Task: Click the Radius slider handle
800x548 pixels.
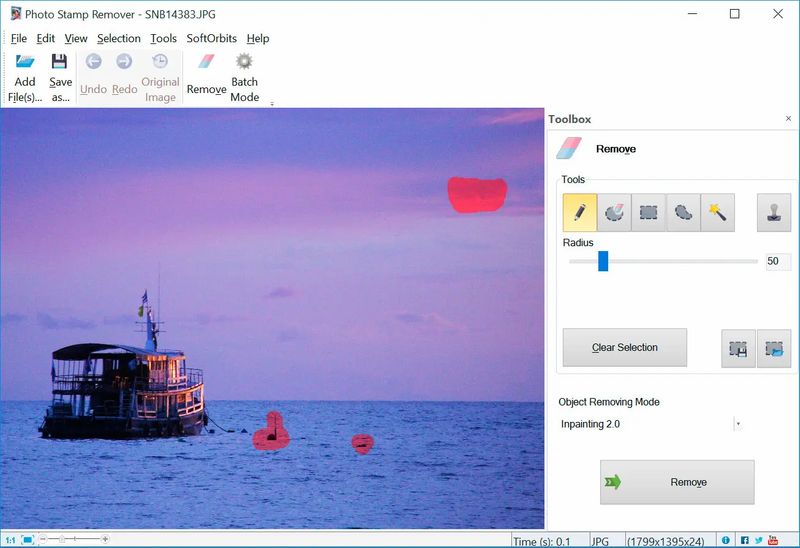Action: (603, 261)
